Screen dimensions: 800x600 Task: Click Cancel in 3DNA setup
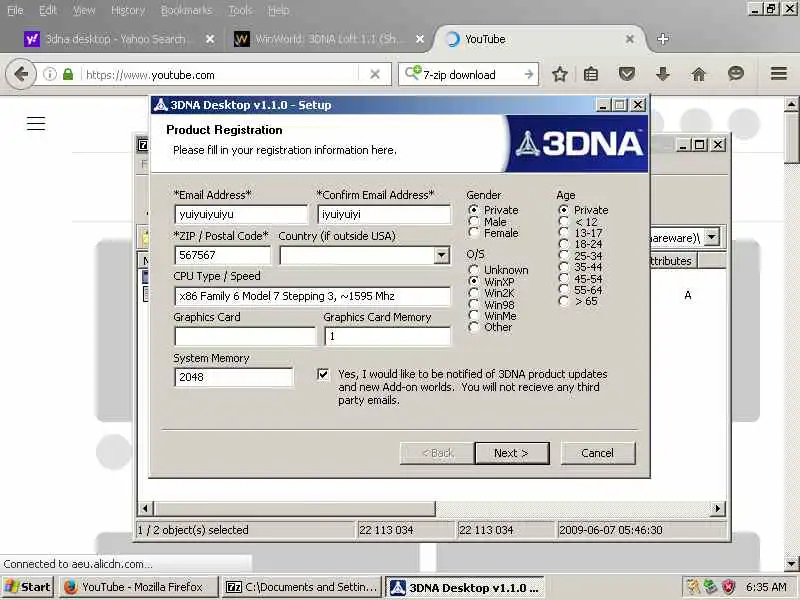[598, 453]
